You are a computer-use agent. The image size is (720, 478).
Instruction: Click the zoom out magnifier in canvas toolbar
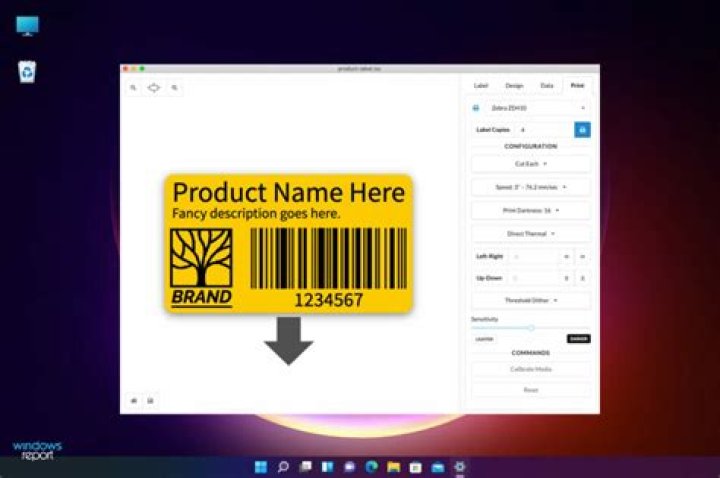tap(133, 87)
